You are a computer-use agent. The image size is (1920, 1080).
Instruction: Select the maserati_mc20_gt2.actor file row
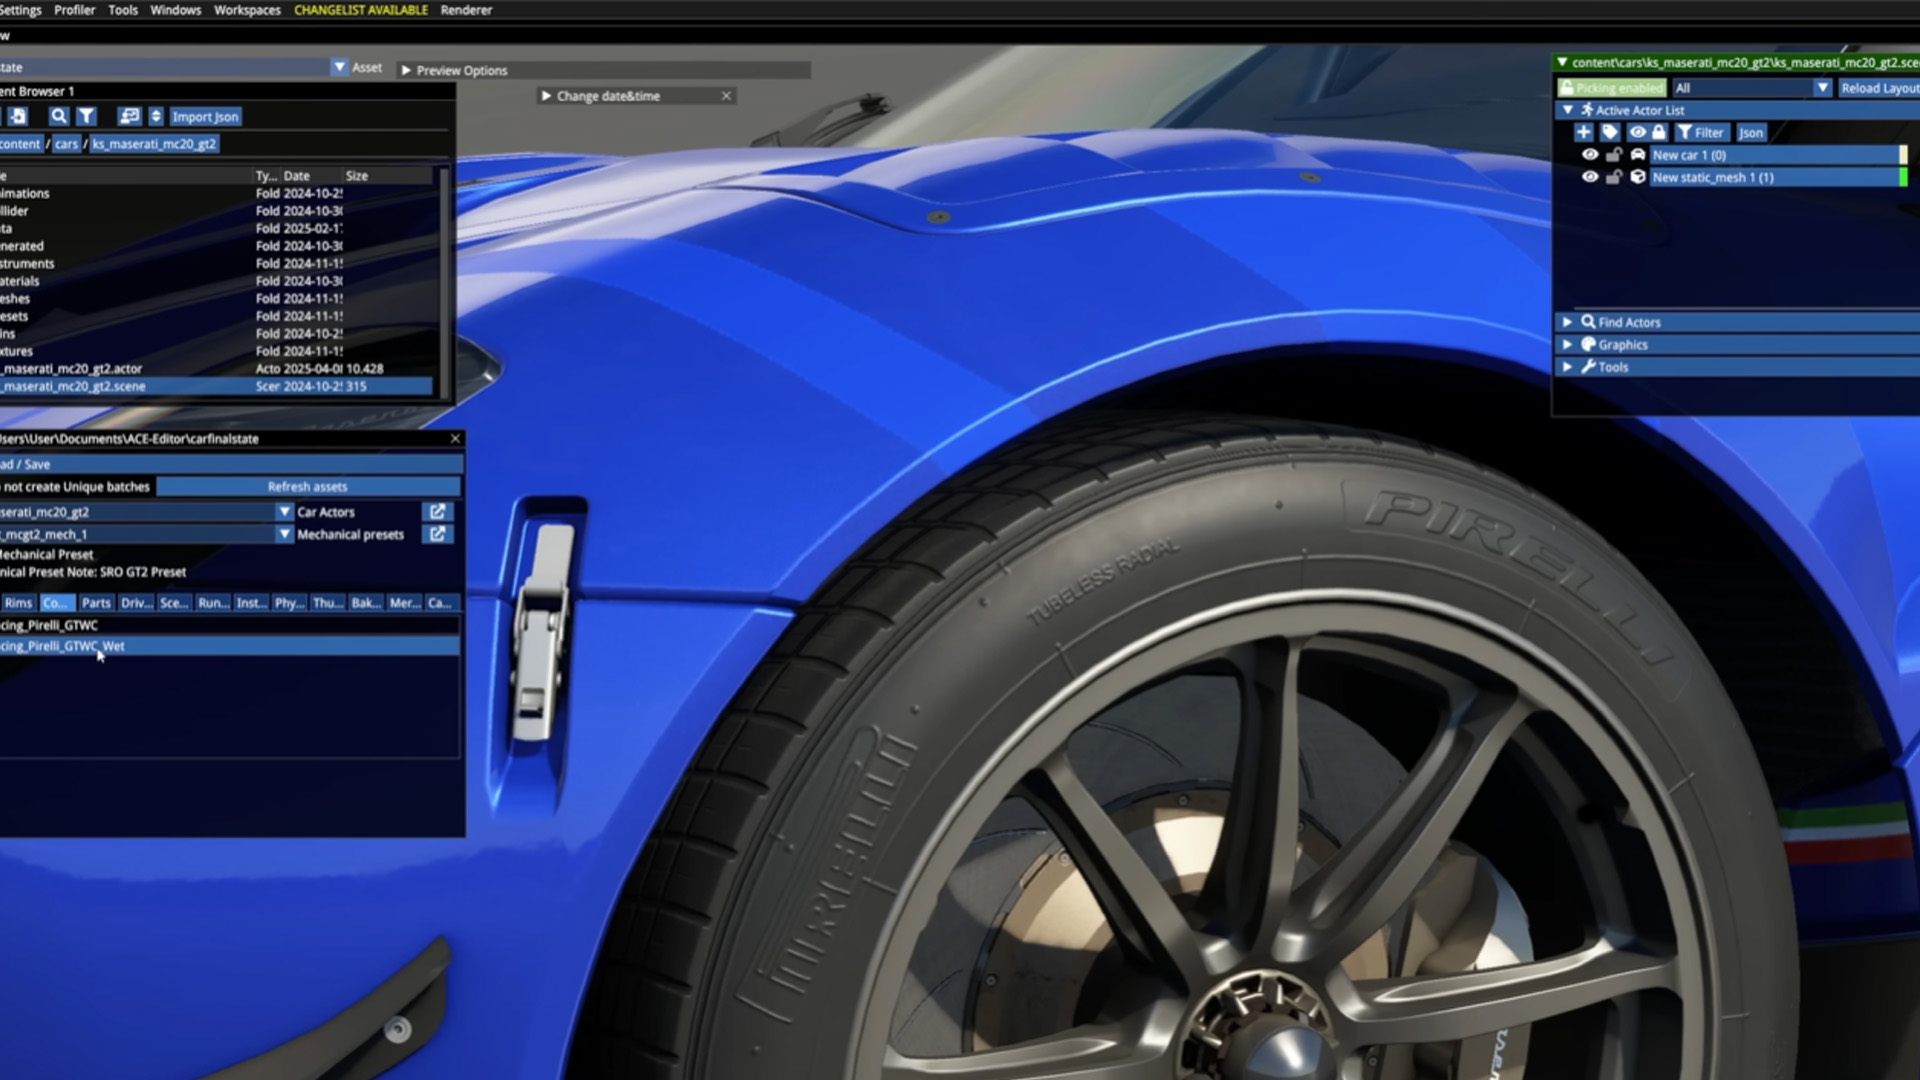217,368
